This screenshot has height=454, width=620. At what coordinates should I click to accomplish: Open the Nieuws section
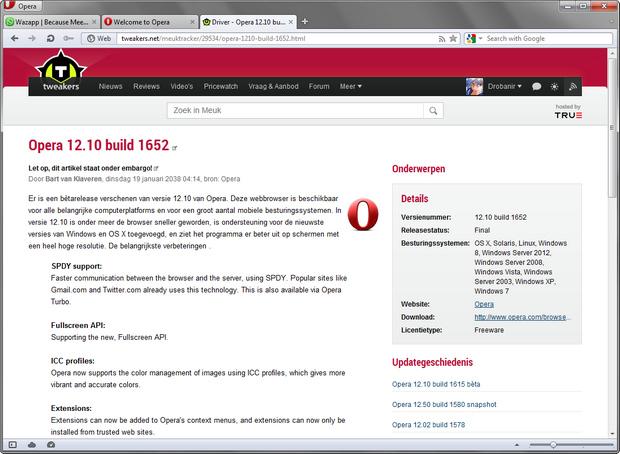tap(110, 86)
